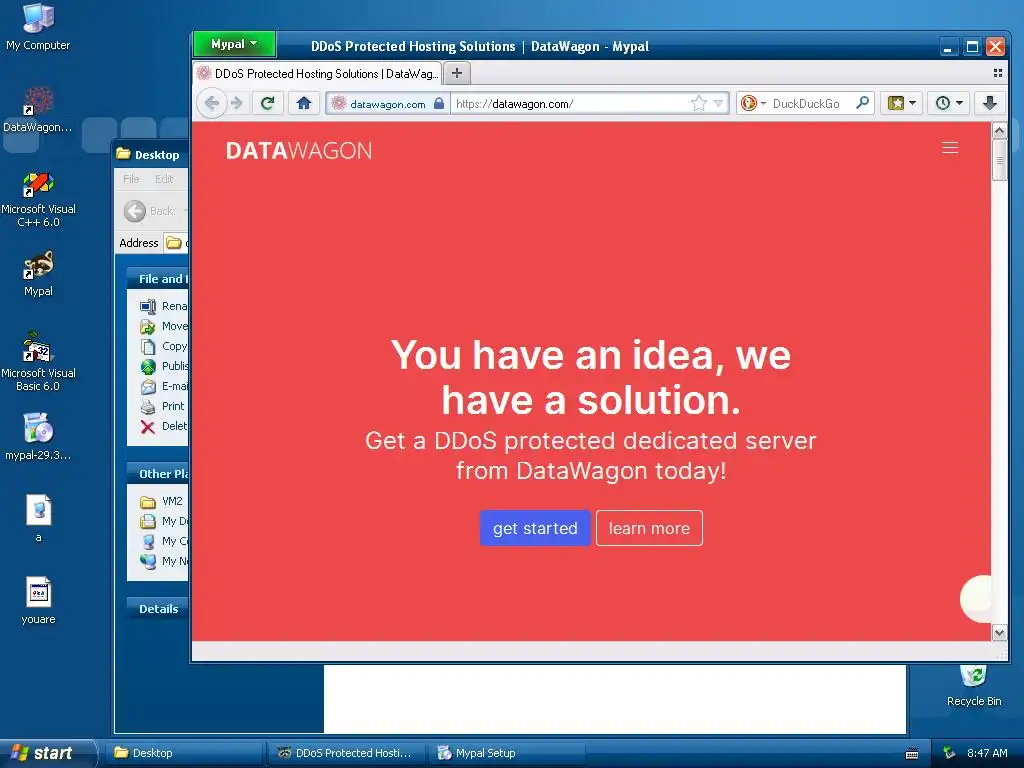
Task: Click the Rename task in Desktop window
Action: 163,306
